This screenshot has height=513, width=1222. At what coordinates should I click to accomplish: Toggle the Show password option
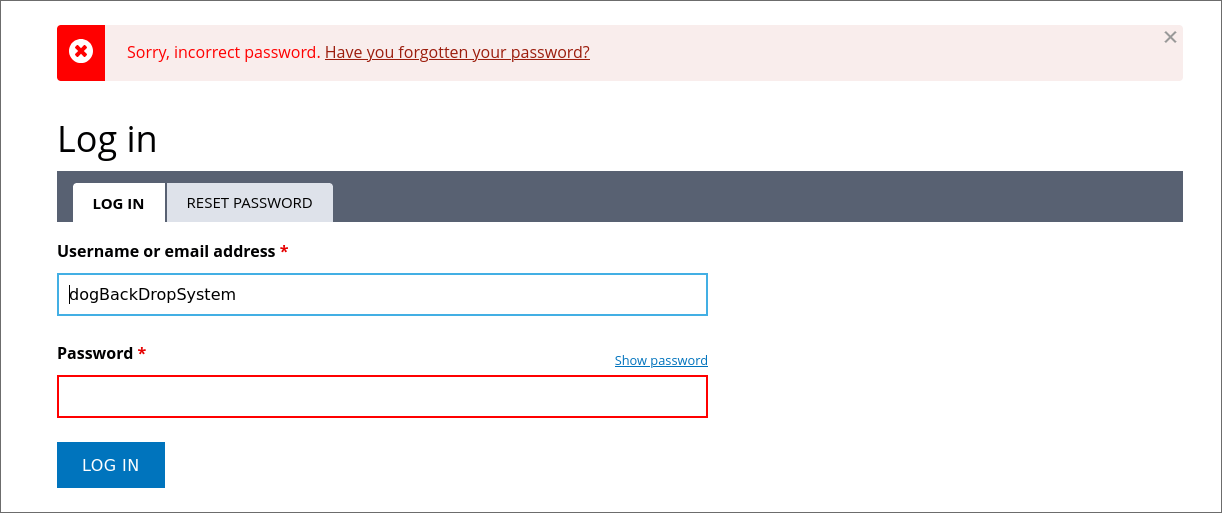pyautogui.click(x=661, y=360)
